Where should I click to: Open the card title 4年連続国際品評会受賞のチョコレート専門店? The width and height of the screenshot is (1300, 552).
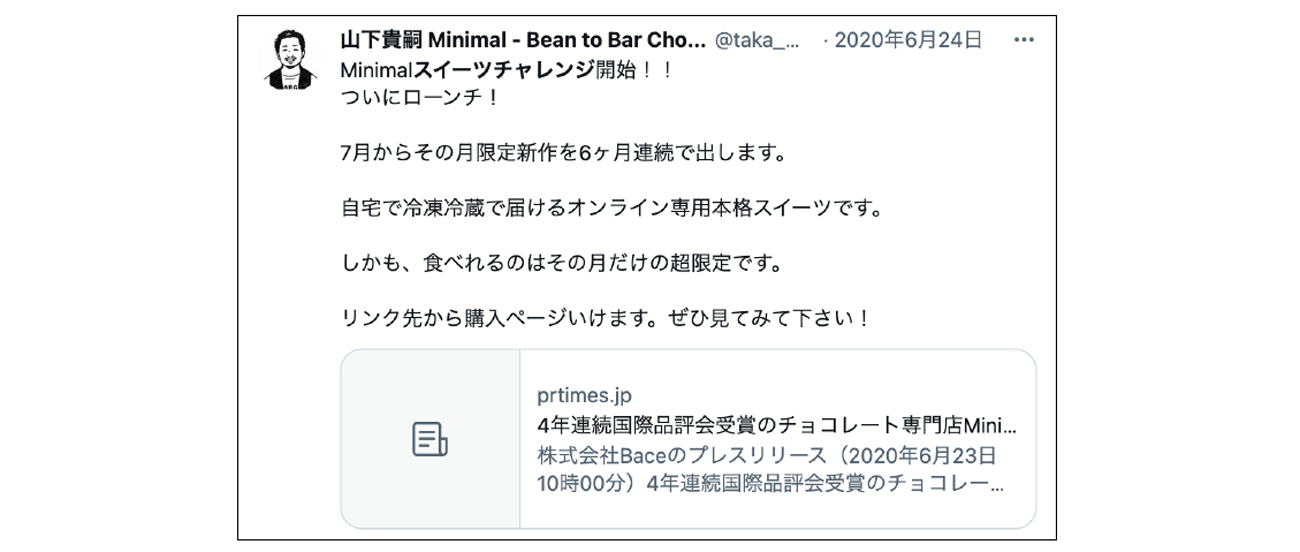pyautogui.click(x=776, y=425)
